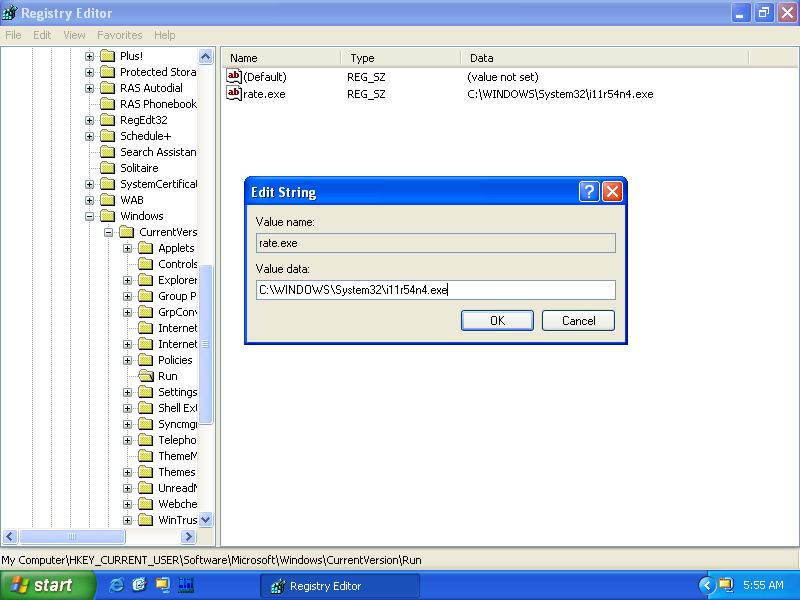Expand the Plus! tree node
The image size is (800, 600).
89,56
